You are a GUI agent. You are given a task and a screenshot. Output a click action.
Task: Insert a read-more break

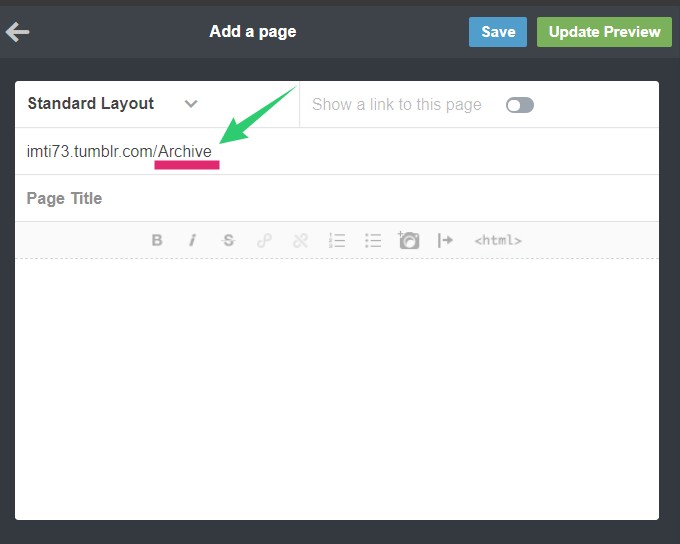point(445,240)
